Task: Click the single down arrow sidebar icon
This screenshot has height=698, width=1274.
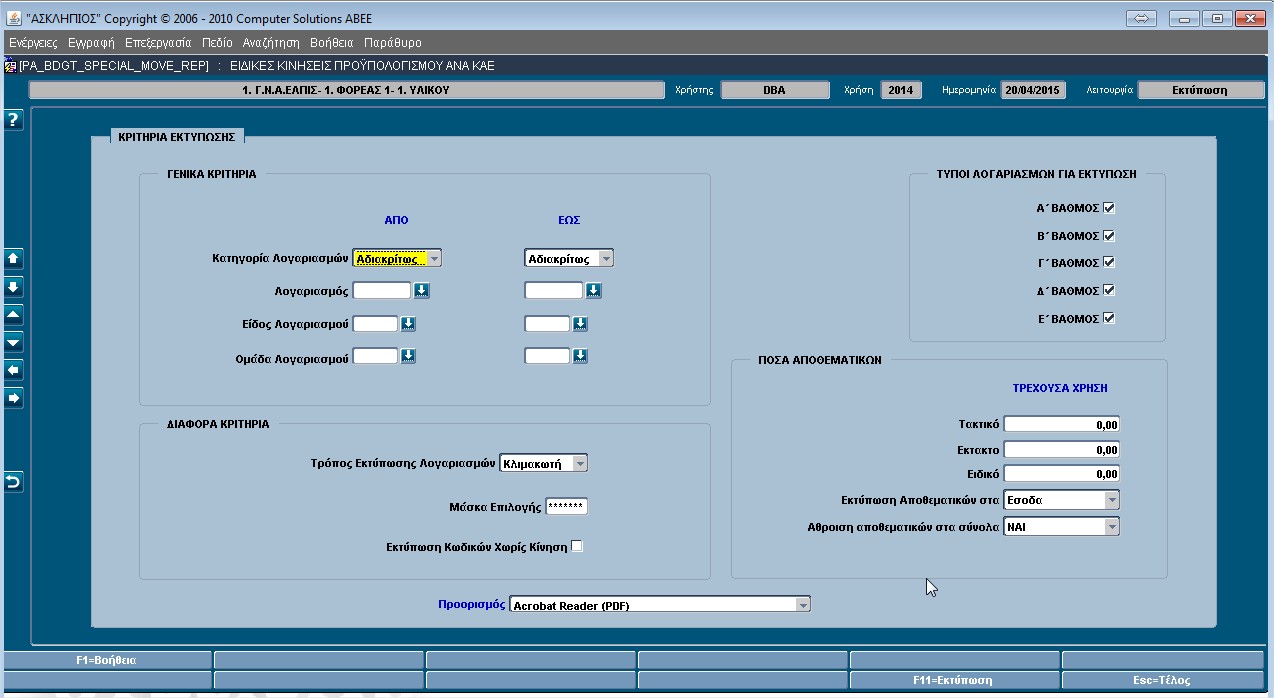Action: [13, 342]
